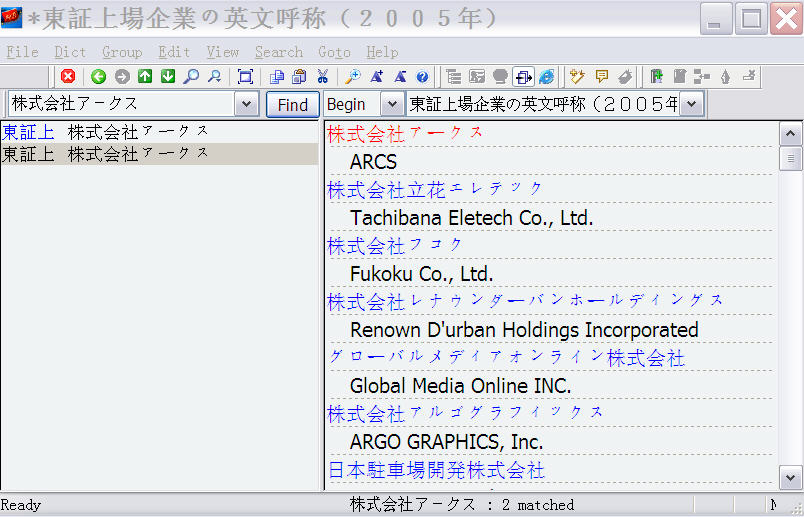Open the View menu

[x=223, y=52]
